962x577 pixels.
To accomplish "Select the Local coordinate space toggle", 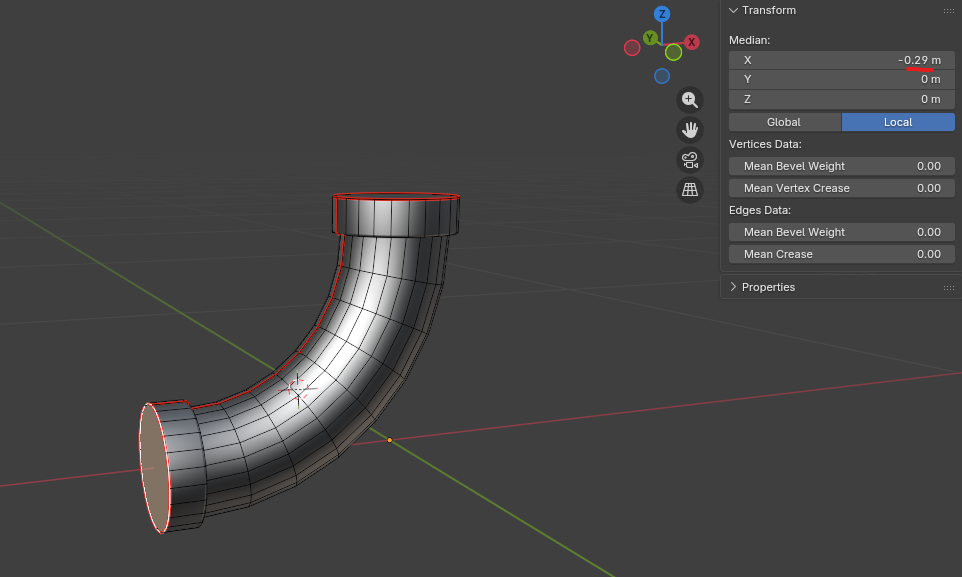I will 898,122.
